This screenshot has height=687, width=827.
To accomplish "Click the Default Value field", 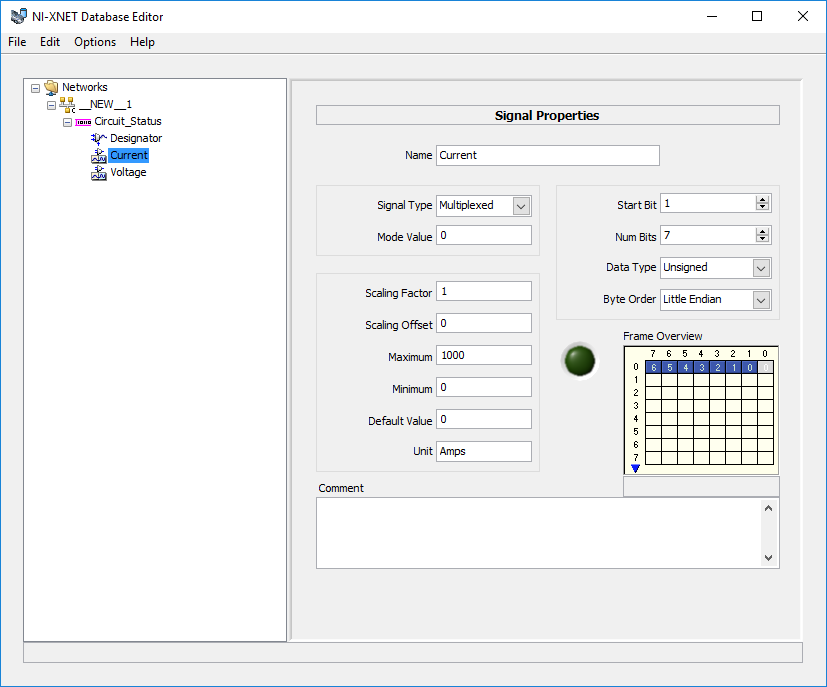I will (484, 420).
